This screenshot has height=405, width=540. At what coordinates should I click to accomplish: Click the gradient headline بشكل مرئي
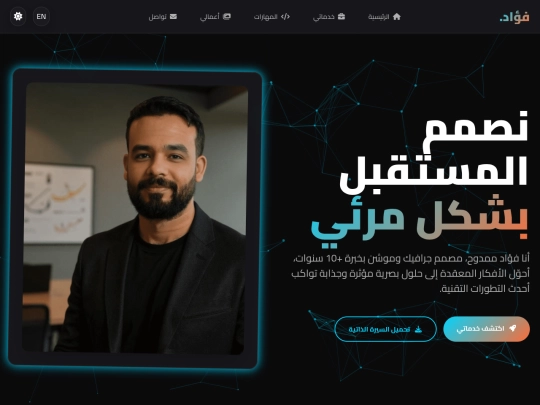tap(419, 220)
